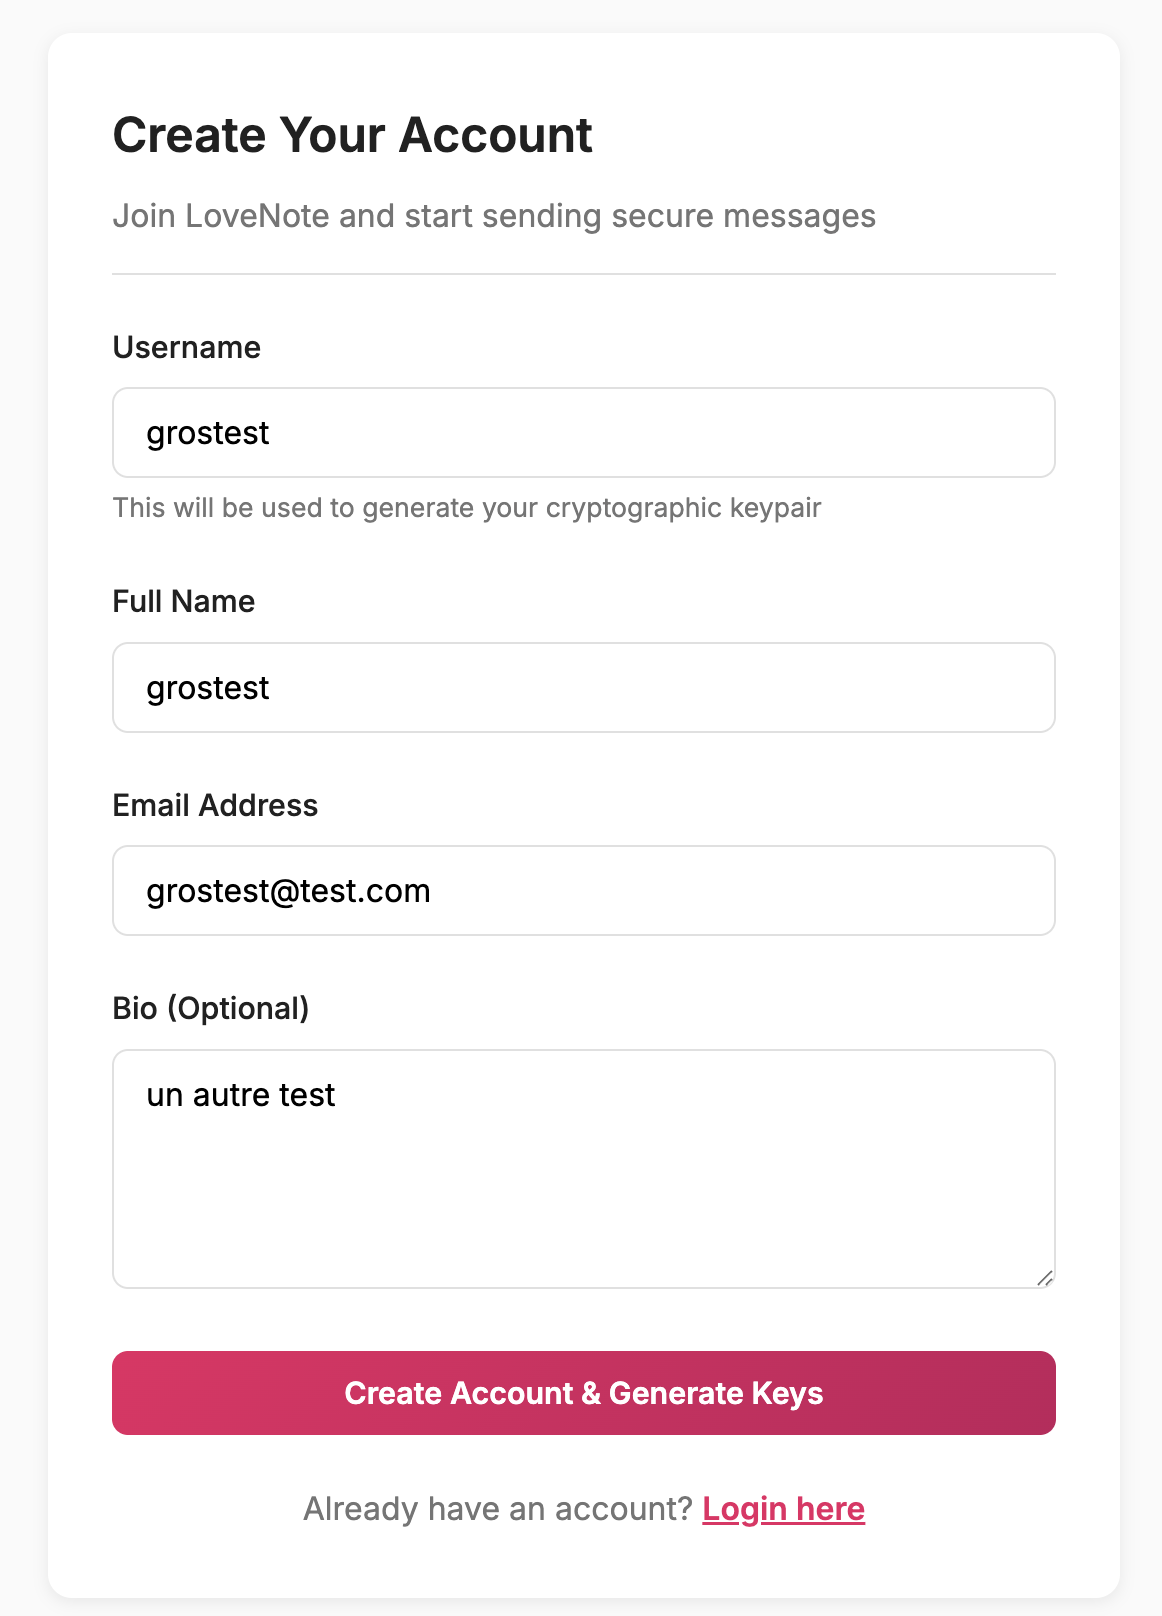Screen dimensions: 1162x1616
Task: Select the Email Address input box
Action: click(583, 891)
